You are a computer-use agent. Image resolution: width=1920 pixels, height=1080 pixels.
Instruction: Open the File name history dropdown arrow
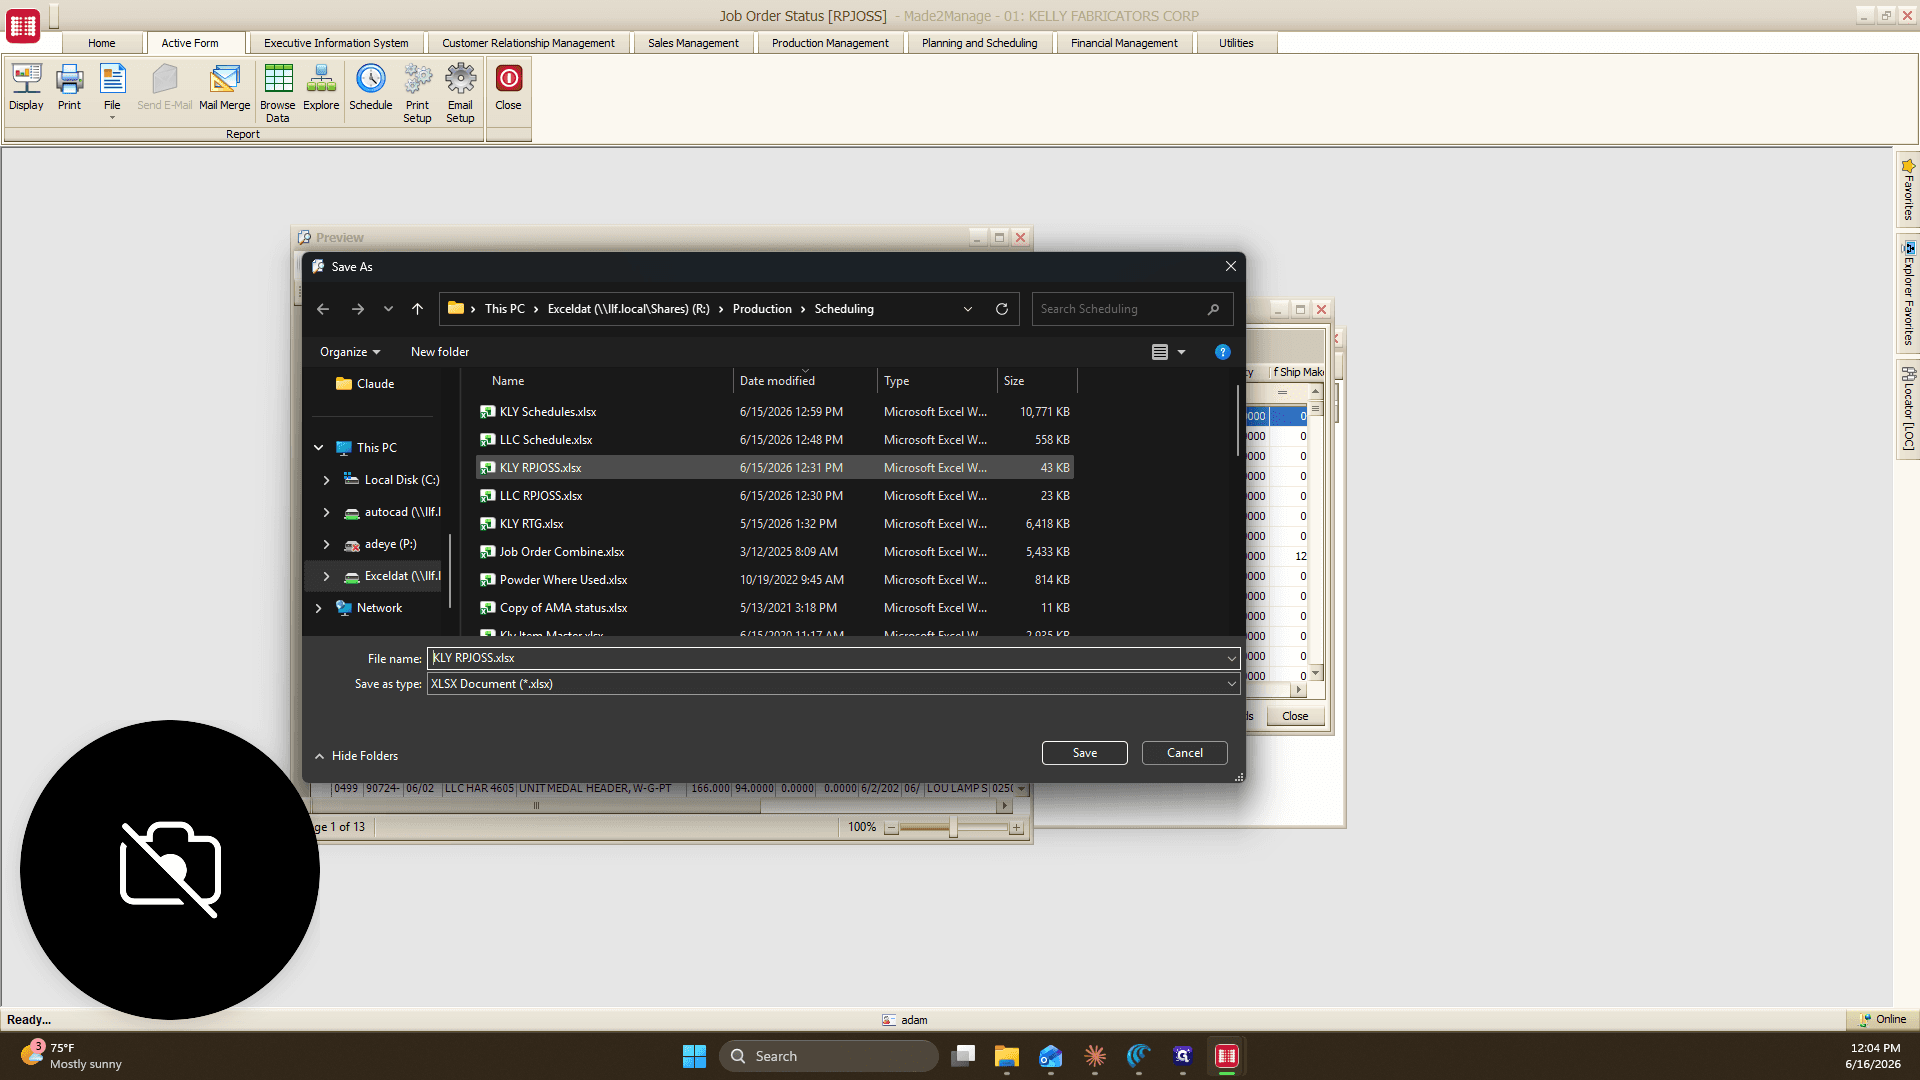coord(1231,658)
